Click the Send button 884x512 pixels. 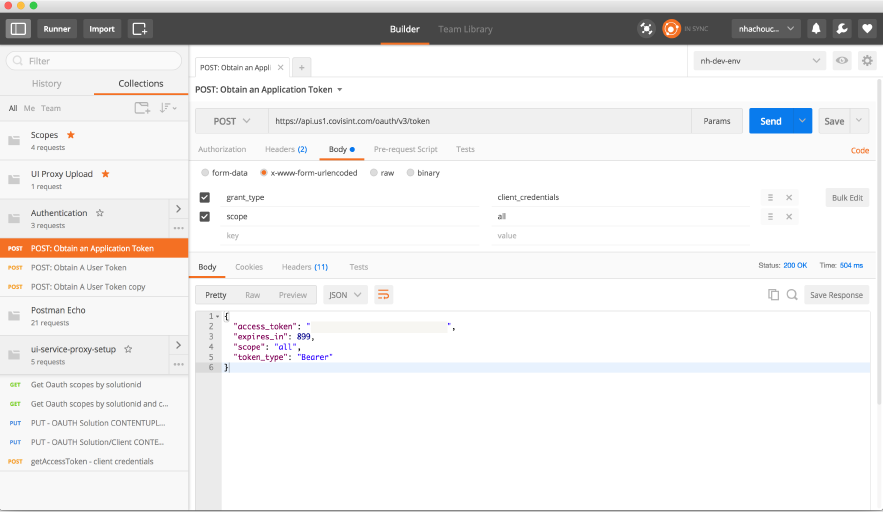pos(770,121)
